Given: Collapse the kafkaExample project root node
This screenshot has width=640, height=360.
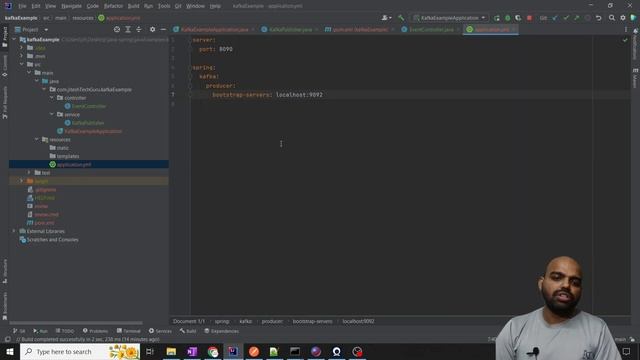Looking at the screenshot, I should pos(14,40).
